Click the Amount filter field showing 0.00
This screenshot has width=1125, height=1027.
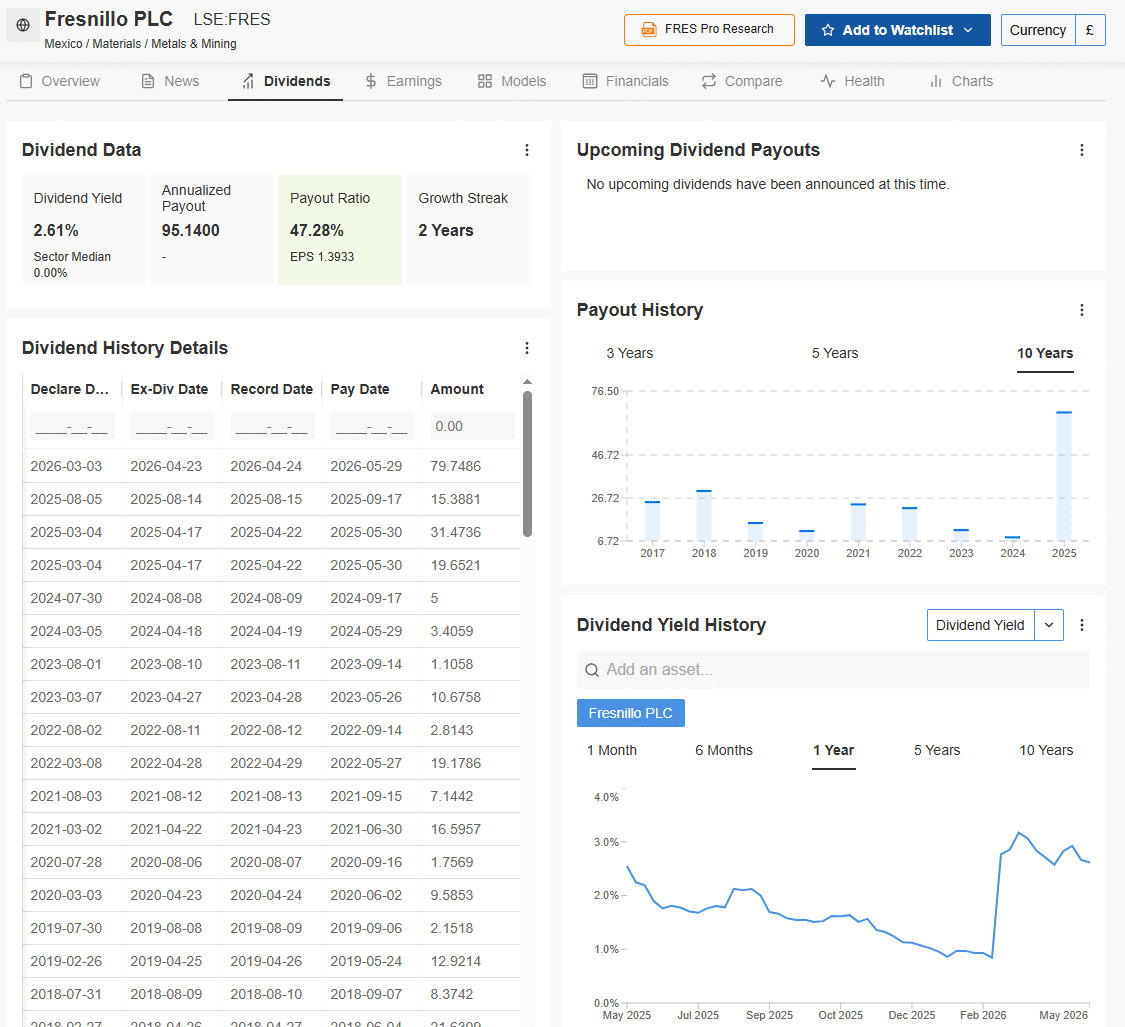point(472,426)
